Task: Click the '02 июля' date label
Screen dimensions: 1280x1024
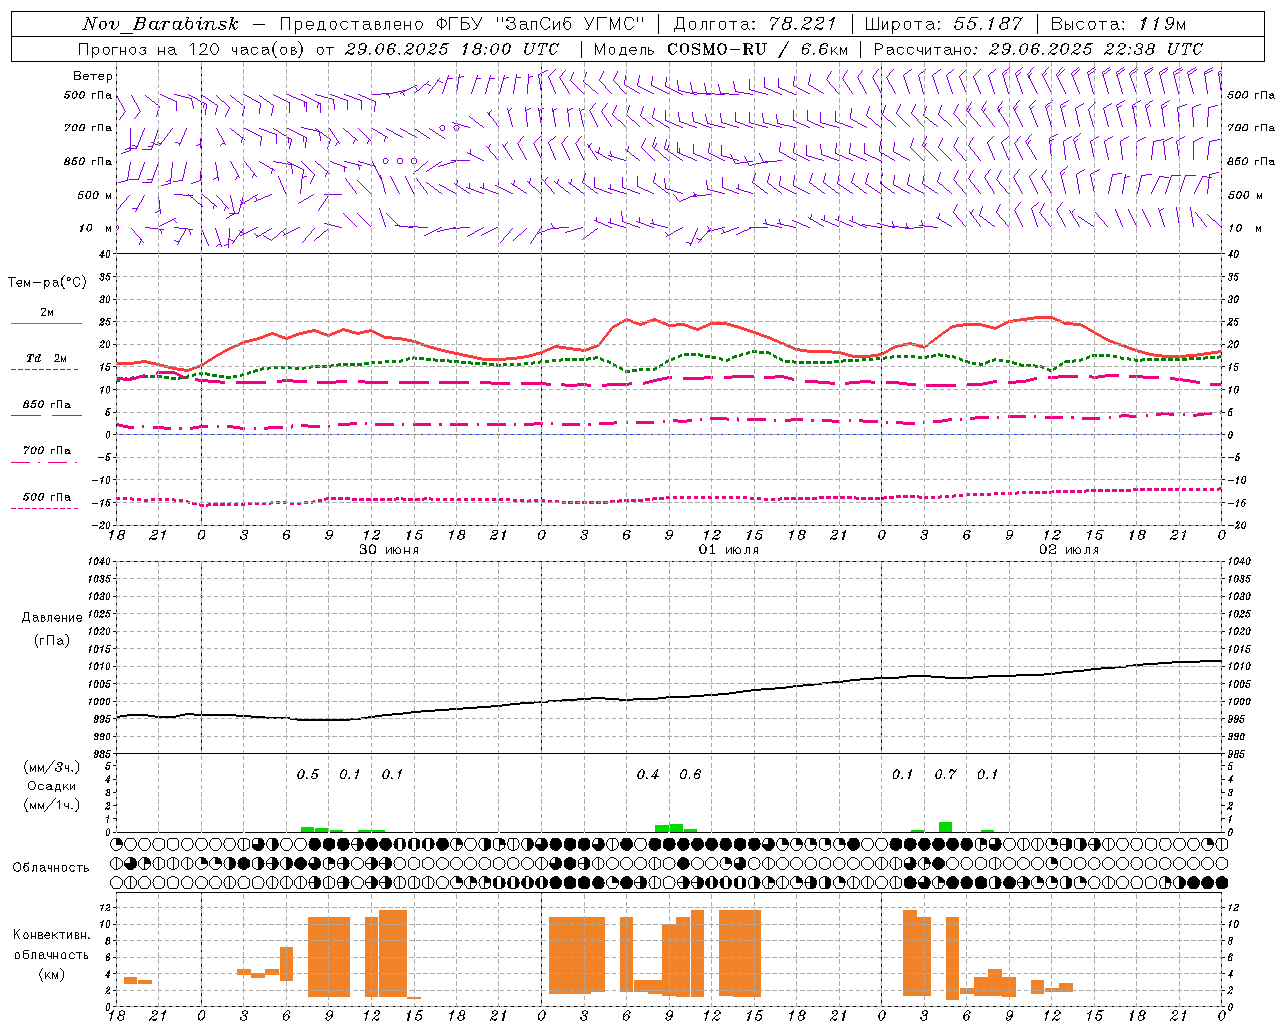Action: tap(1069, 550)
